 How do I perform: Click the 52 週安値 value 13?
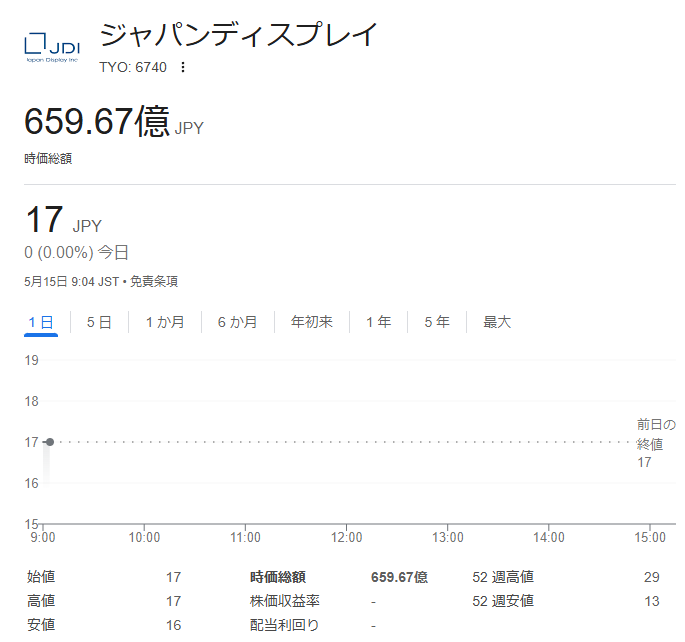(652, 601)
